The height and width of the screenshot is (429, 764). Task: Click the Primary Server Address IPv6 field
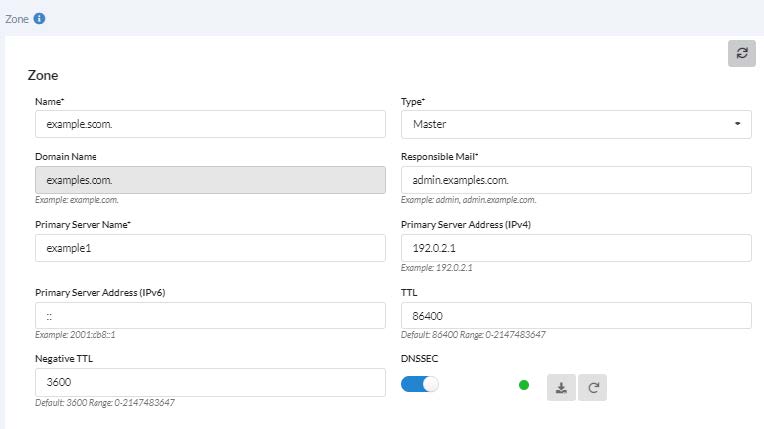[210, 316]
